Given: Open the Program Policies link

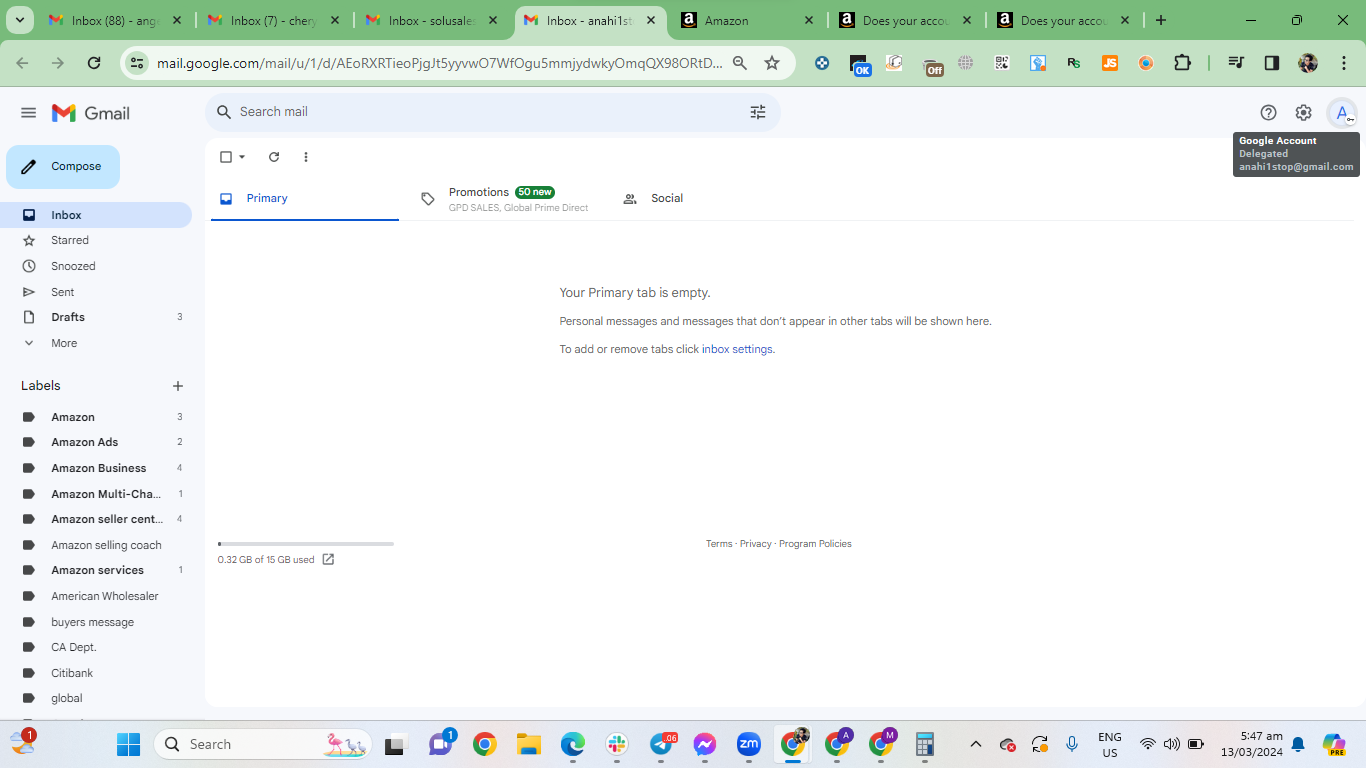Looking at the screenshot, I should click(x=815, y=544).
